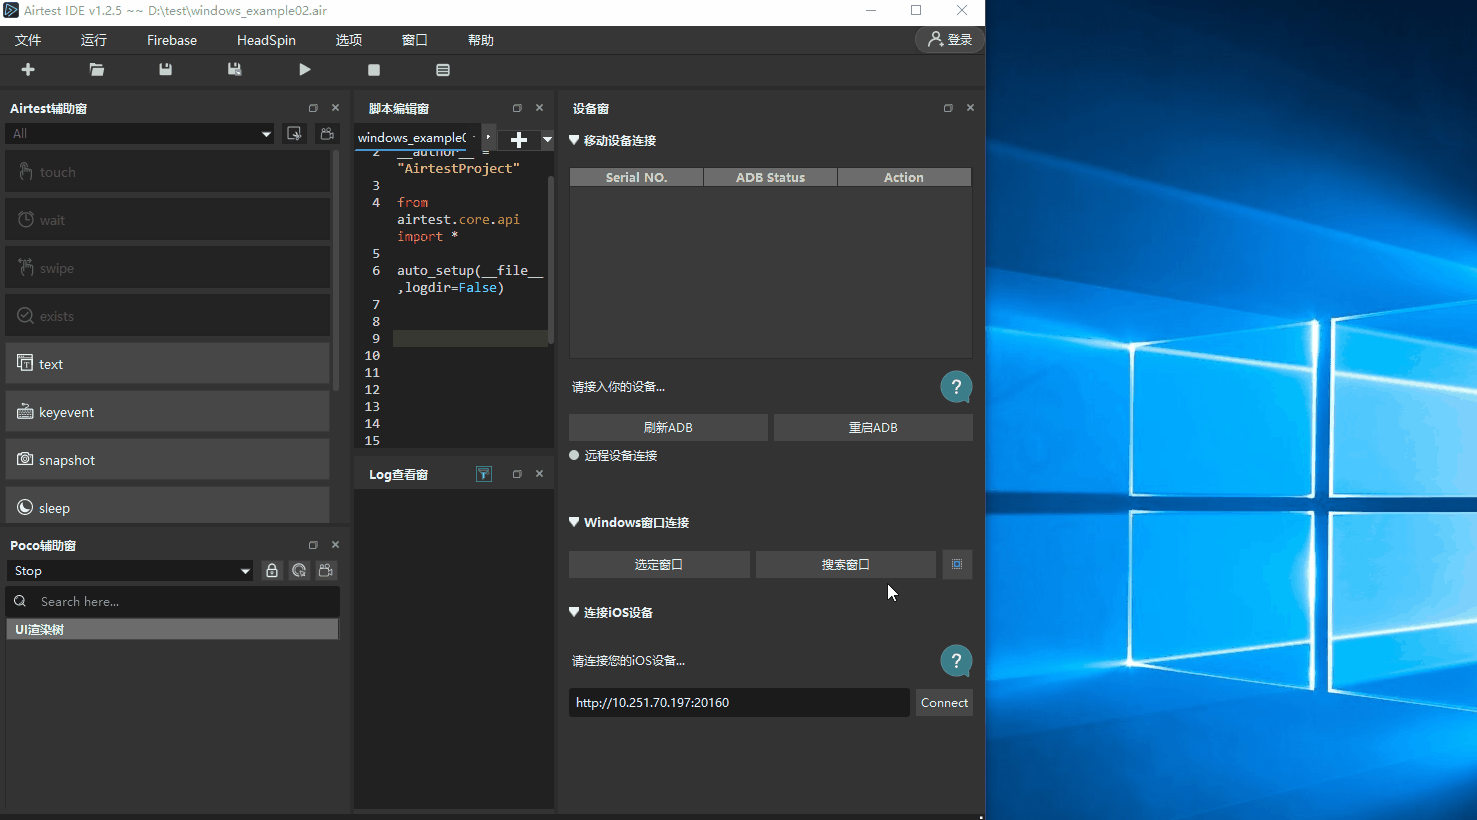Select the snapshot command
Image resolution: width=1477 pixels, height=820 pixels.
[168, 460]
